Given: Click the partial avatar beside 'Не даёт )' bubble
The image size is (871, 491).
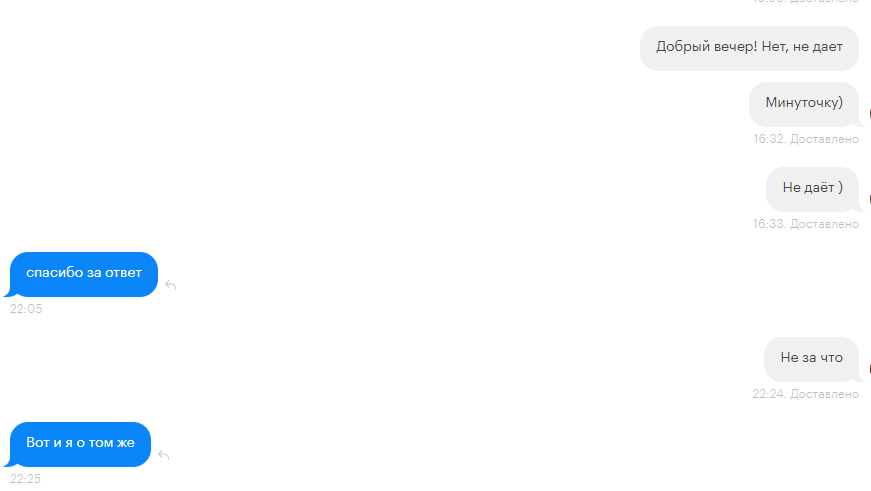Looking at the screenshot, I should click(869, 199).
